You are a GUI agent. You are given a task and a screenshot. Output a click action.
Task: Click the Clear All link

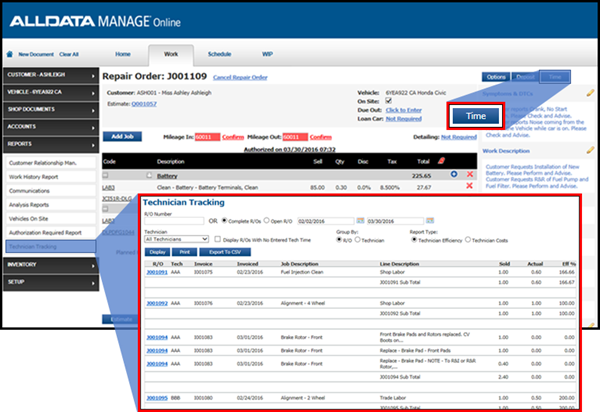[69, 54]
